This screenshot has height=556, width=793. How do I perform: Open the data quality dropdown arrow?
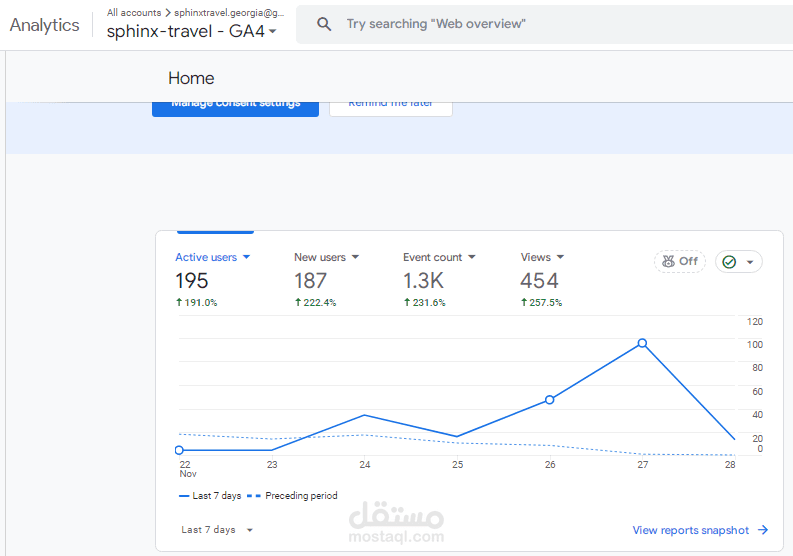click(750, 262)
